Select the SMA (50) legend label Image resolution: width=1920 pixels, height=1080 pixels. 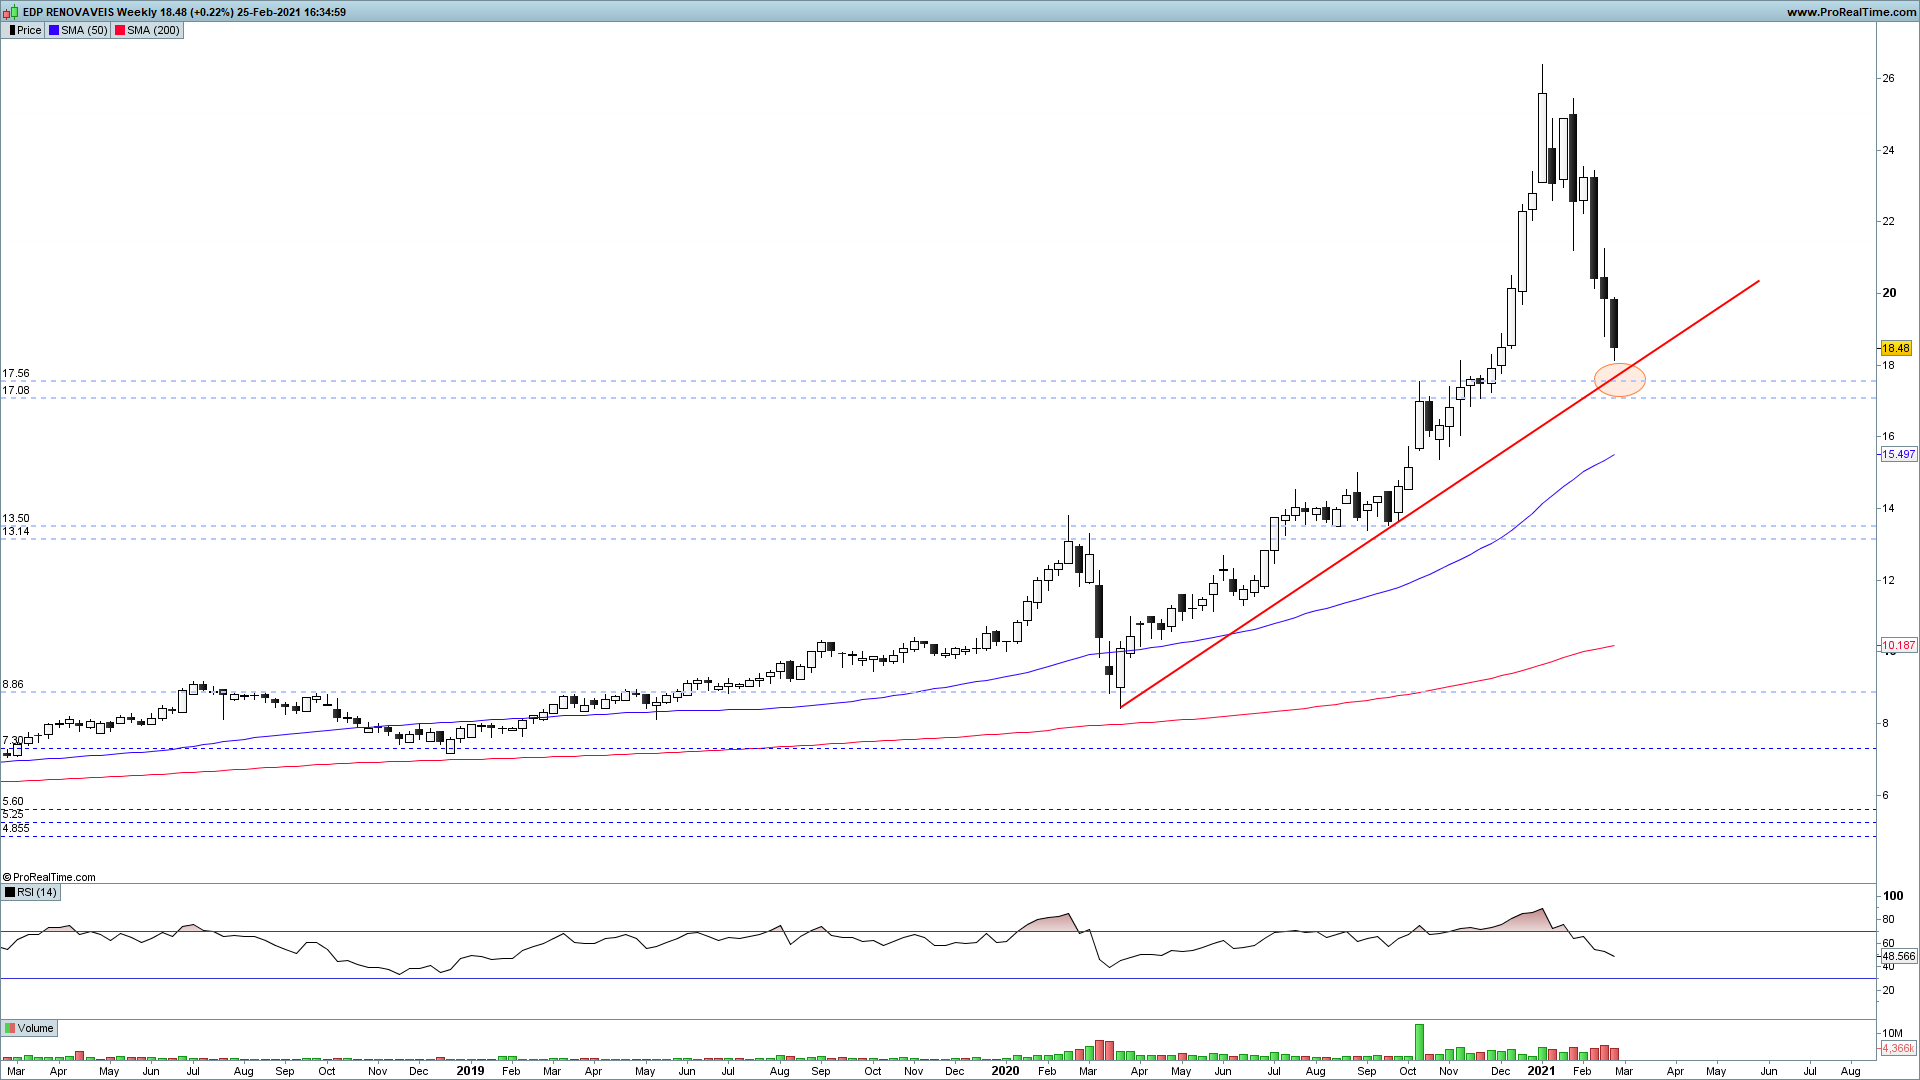84,30
